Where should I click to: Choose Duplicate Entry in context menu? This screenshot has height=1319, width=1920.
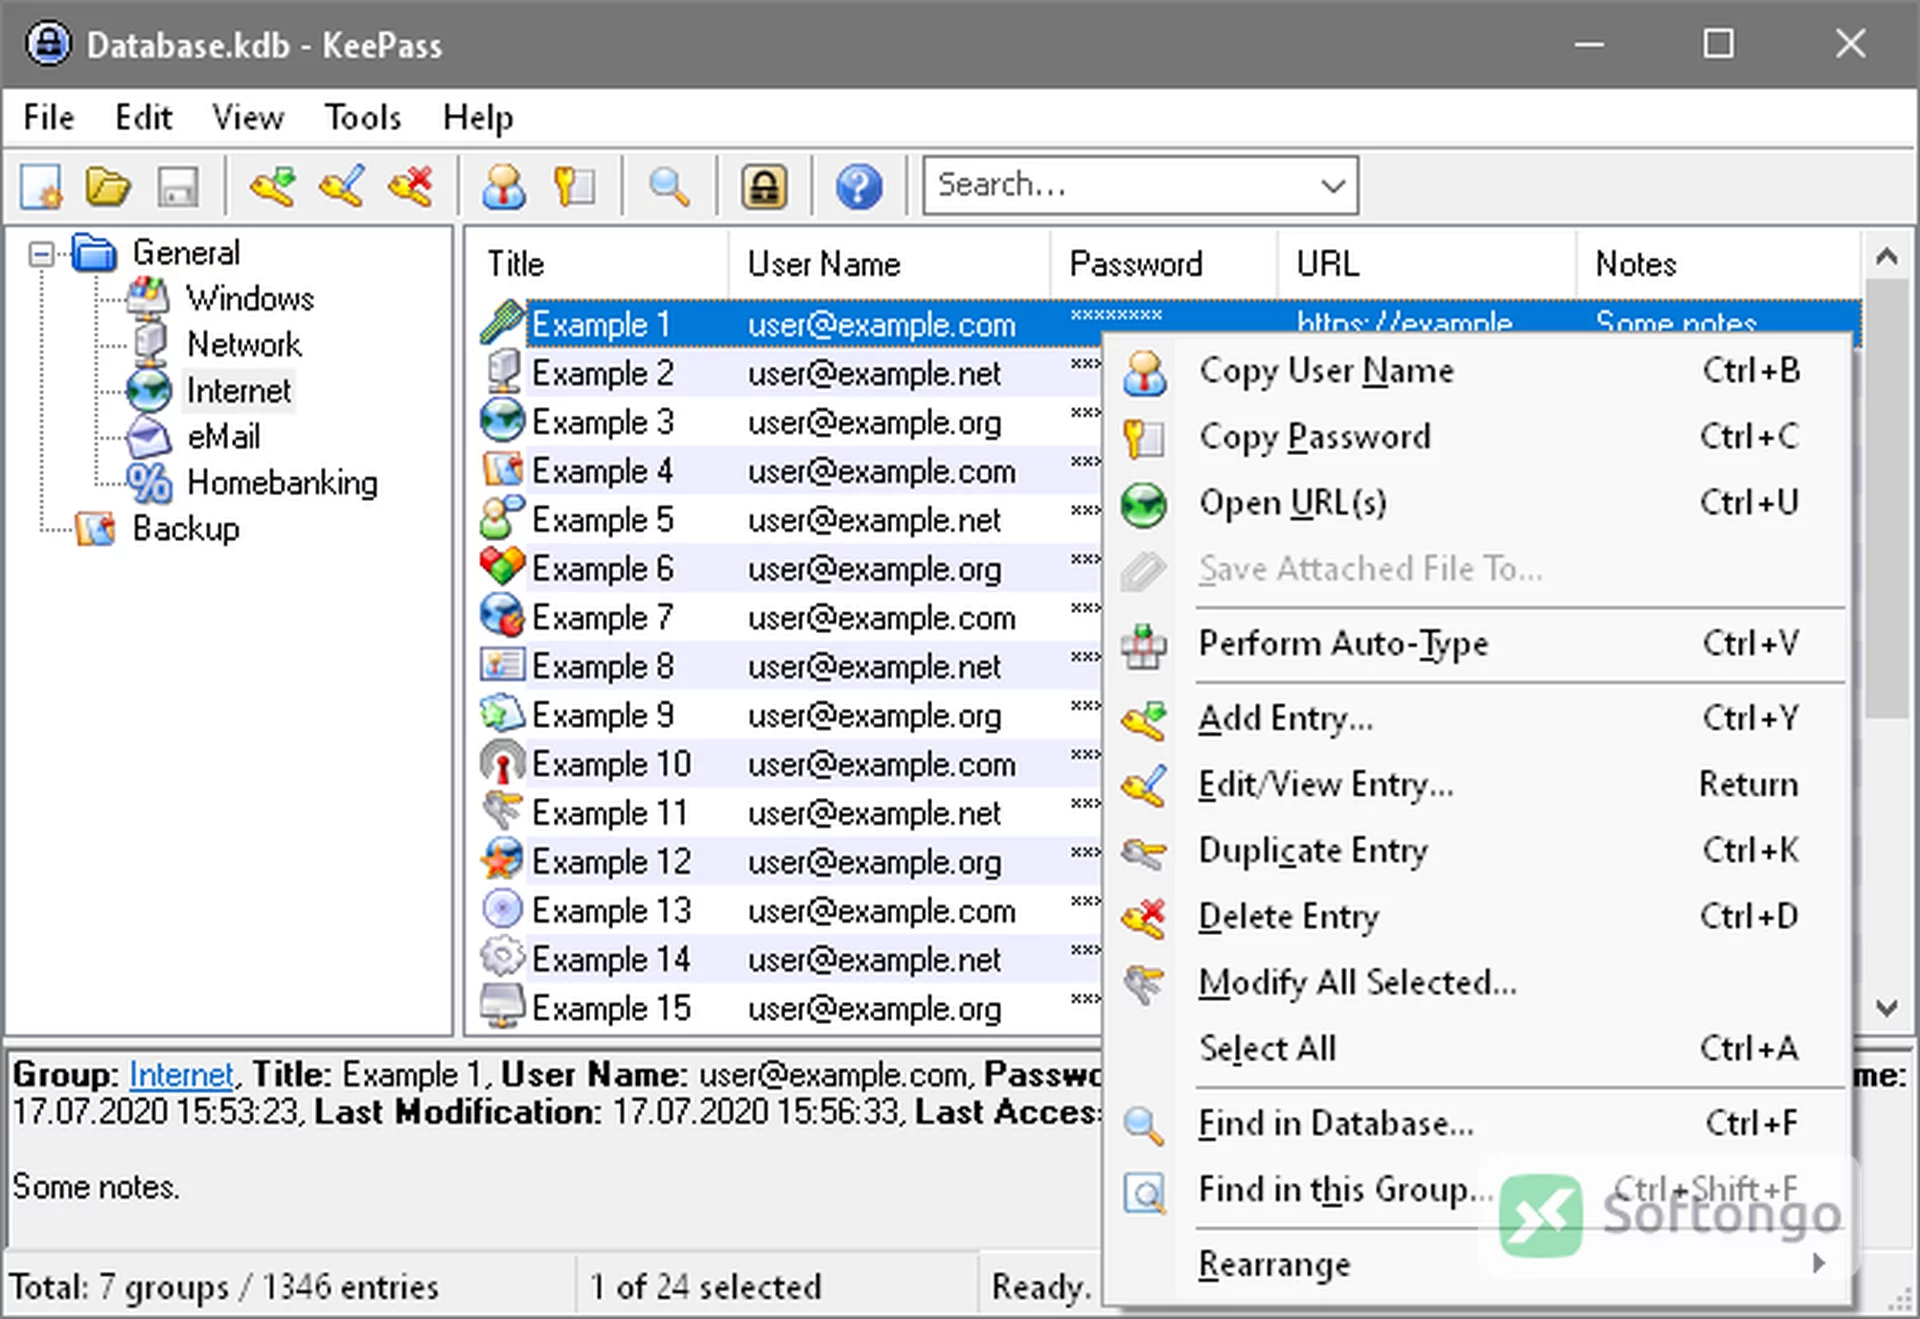[1476, 851]
